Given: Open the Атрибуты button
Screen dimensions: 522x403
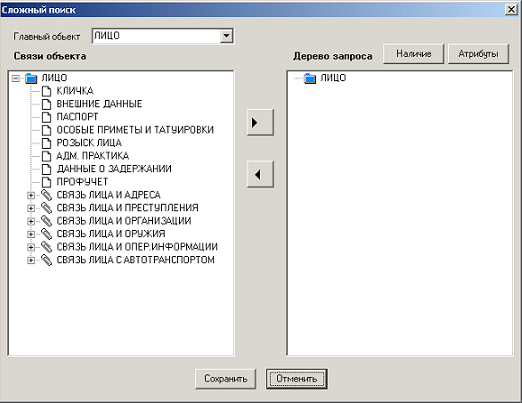Looking at the screenshot, I should (x=478, y=54).
